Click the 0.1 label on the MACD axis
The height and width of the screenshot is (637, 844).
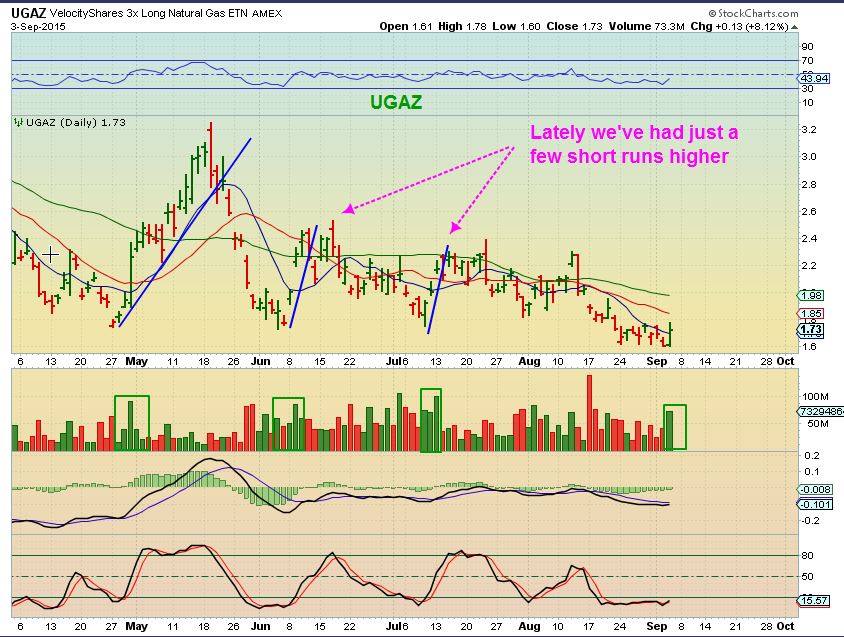(812, 472)
